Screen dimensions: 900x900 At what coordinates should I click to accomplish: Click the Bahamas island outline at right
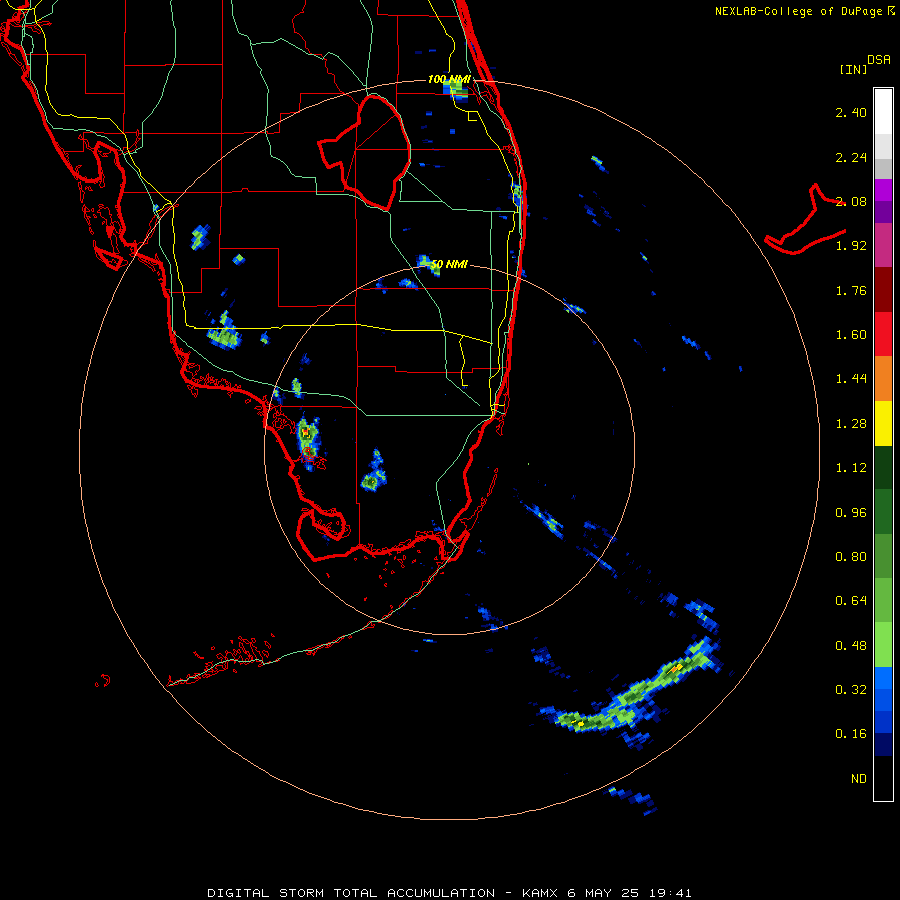[805, 219]
